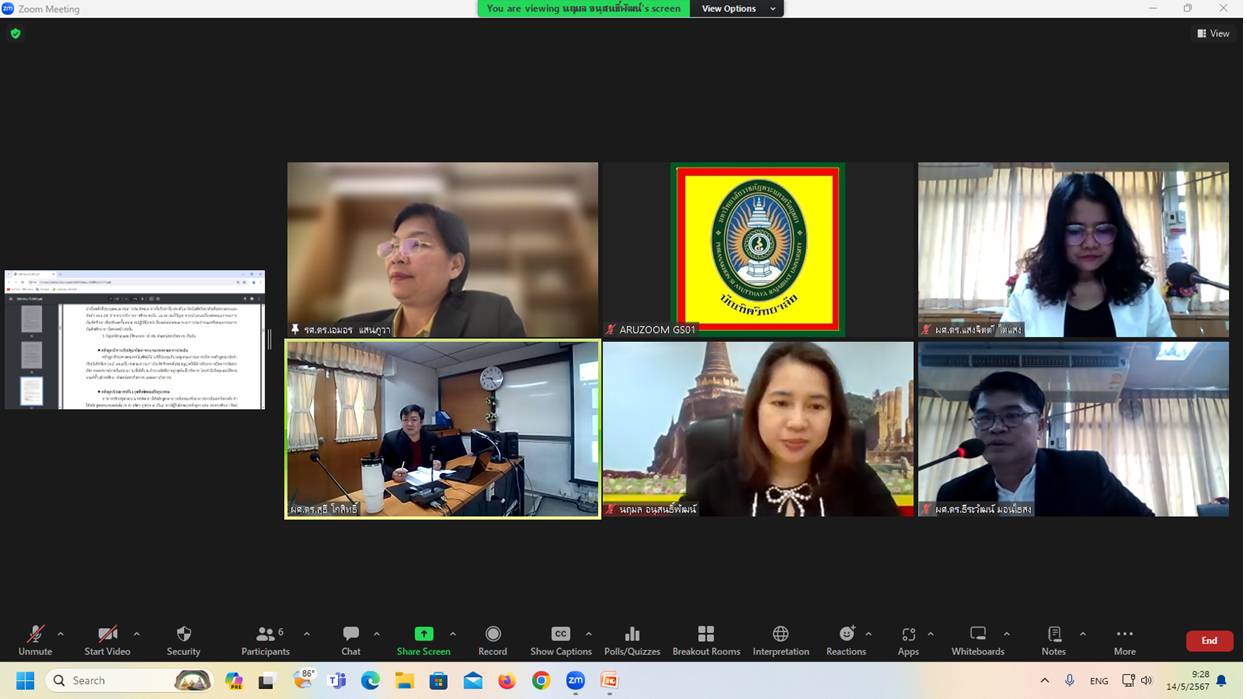The width and height of the screenshot is (1247, 699).
Task: Switch the ENG input language
Action: pyautogui.click(x=1099, y=681)
